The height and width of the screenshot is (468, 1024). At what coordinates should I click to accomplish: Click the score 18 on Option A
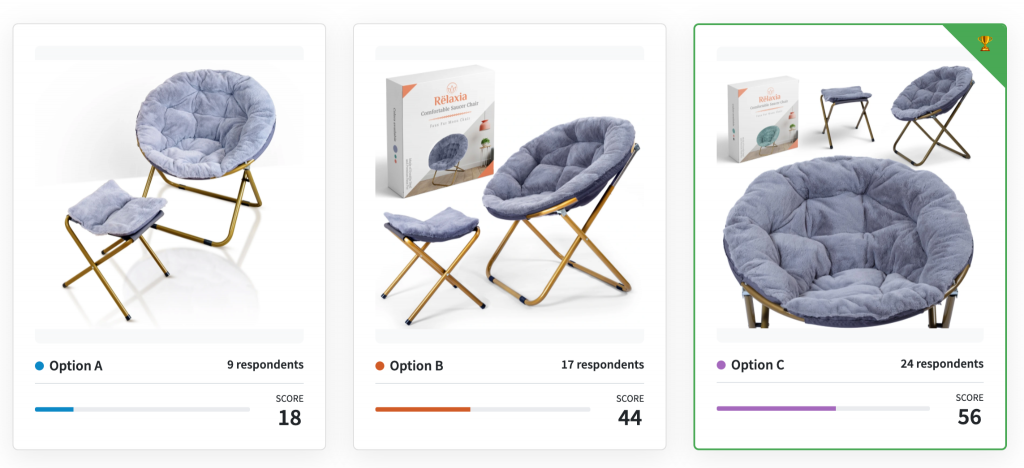pos(289,417)
